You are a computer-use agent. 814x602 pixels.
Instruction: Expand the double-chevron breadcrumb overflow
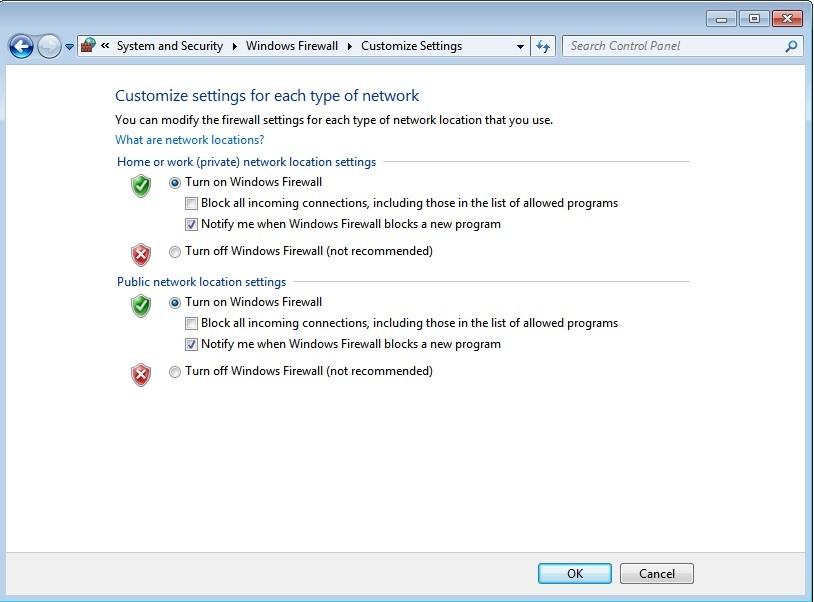[105, 46]
